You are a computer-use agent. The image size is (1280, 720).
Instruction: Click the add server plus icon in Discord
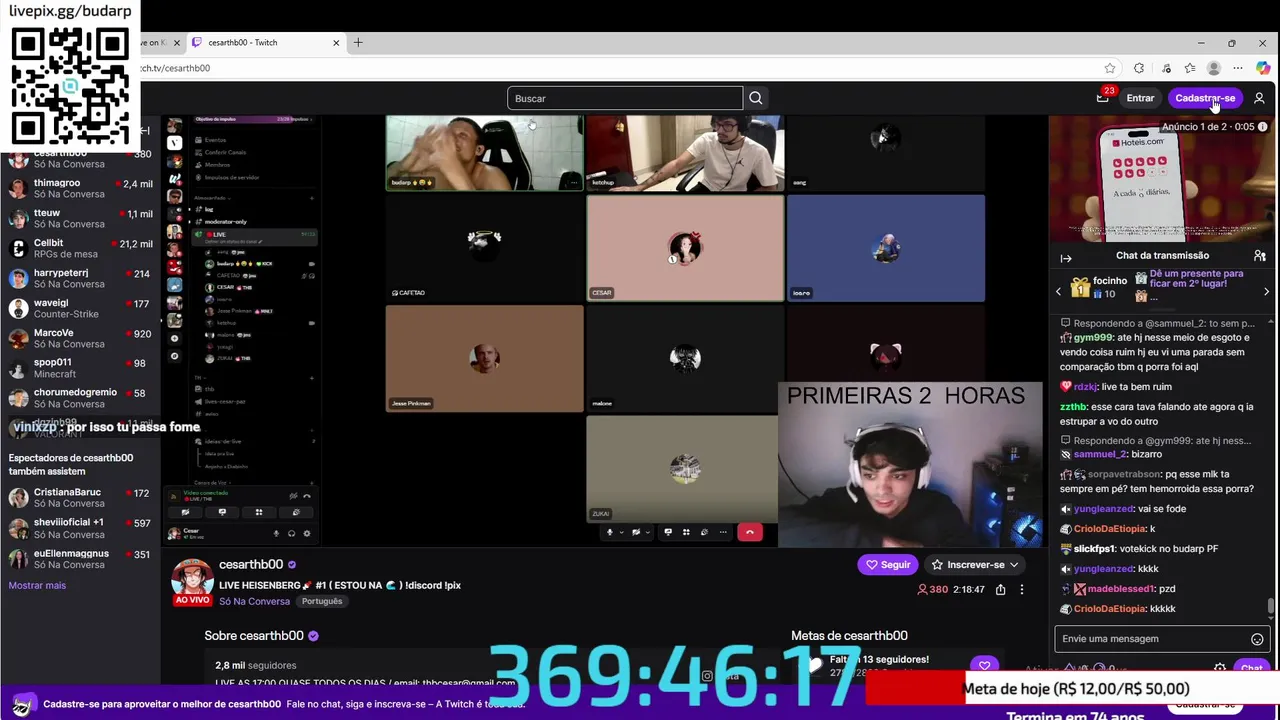(x=174, y=338)
